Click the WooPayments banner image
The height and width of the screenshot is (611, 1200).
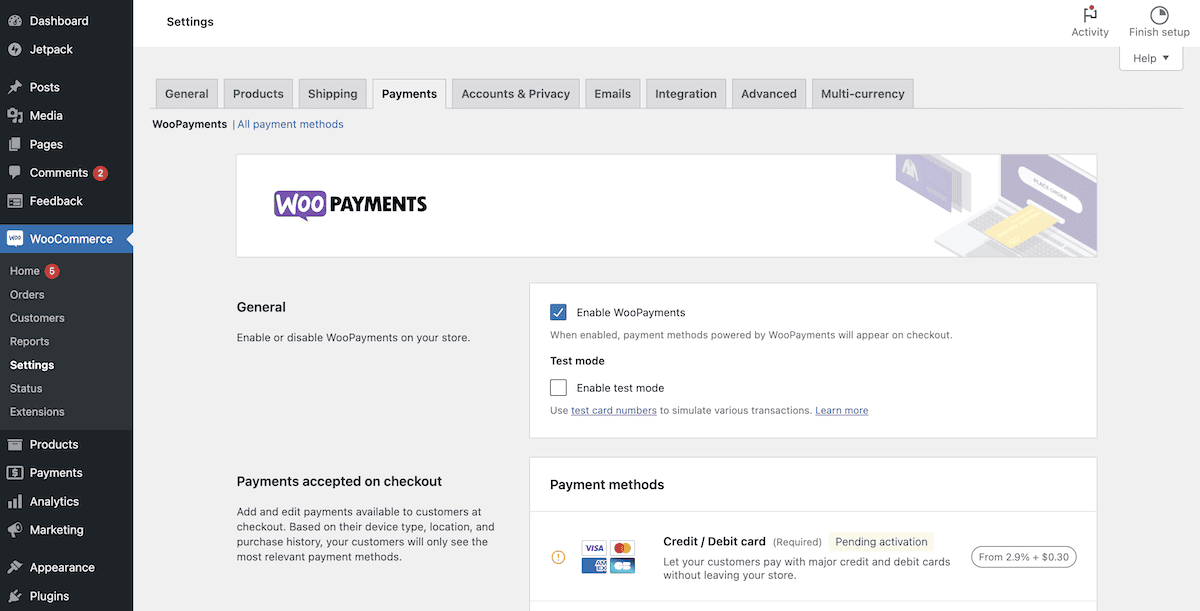(666, 205)
